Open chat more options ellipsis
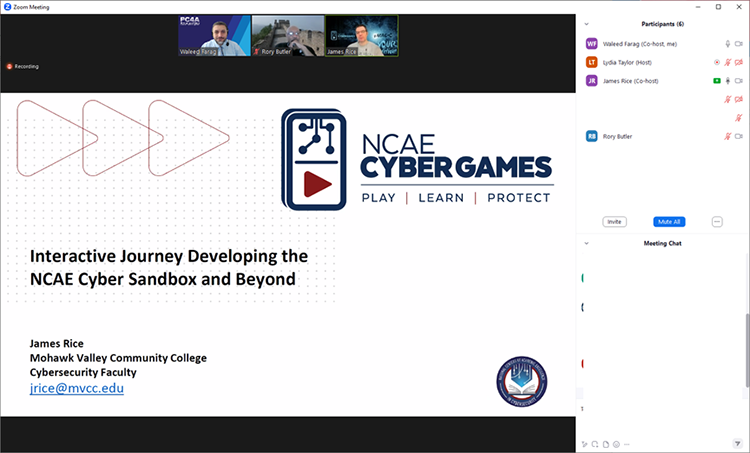The image size is (750, 453). (627, 444)
